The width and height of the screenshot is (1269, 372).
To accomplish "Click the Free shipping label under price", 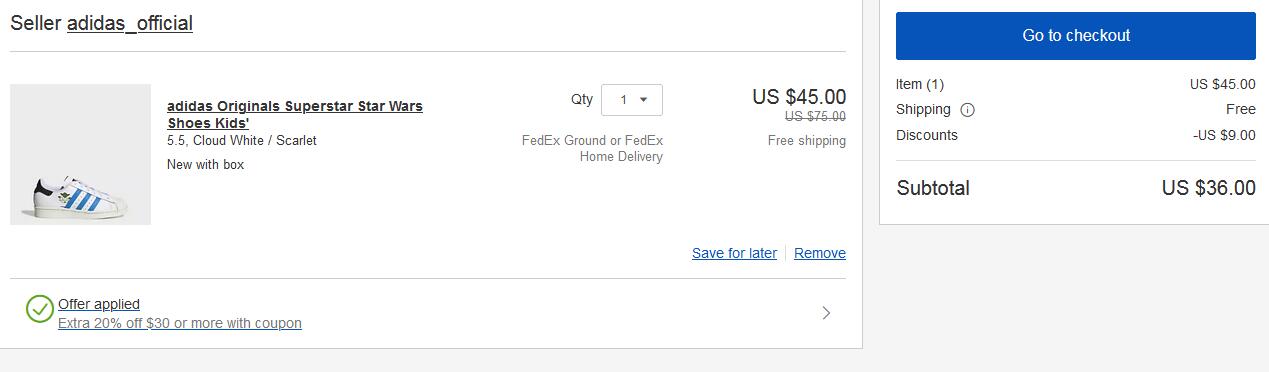I will click(x=807, y=141).
